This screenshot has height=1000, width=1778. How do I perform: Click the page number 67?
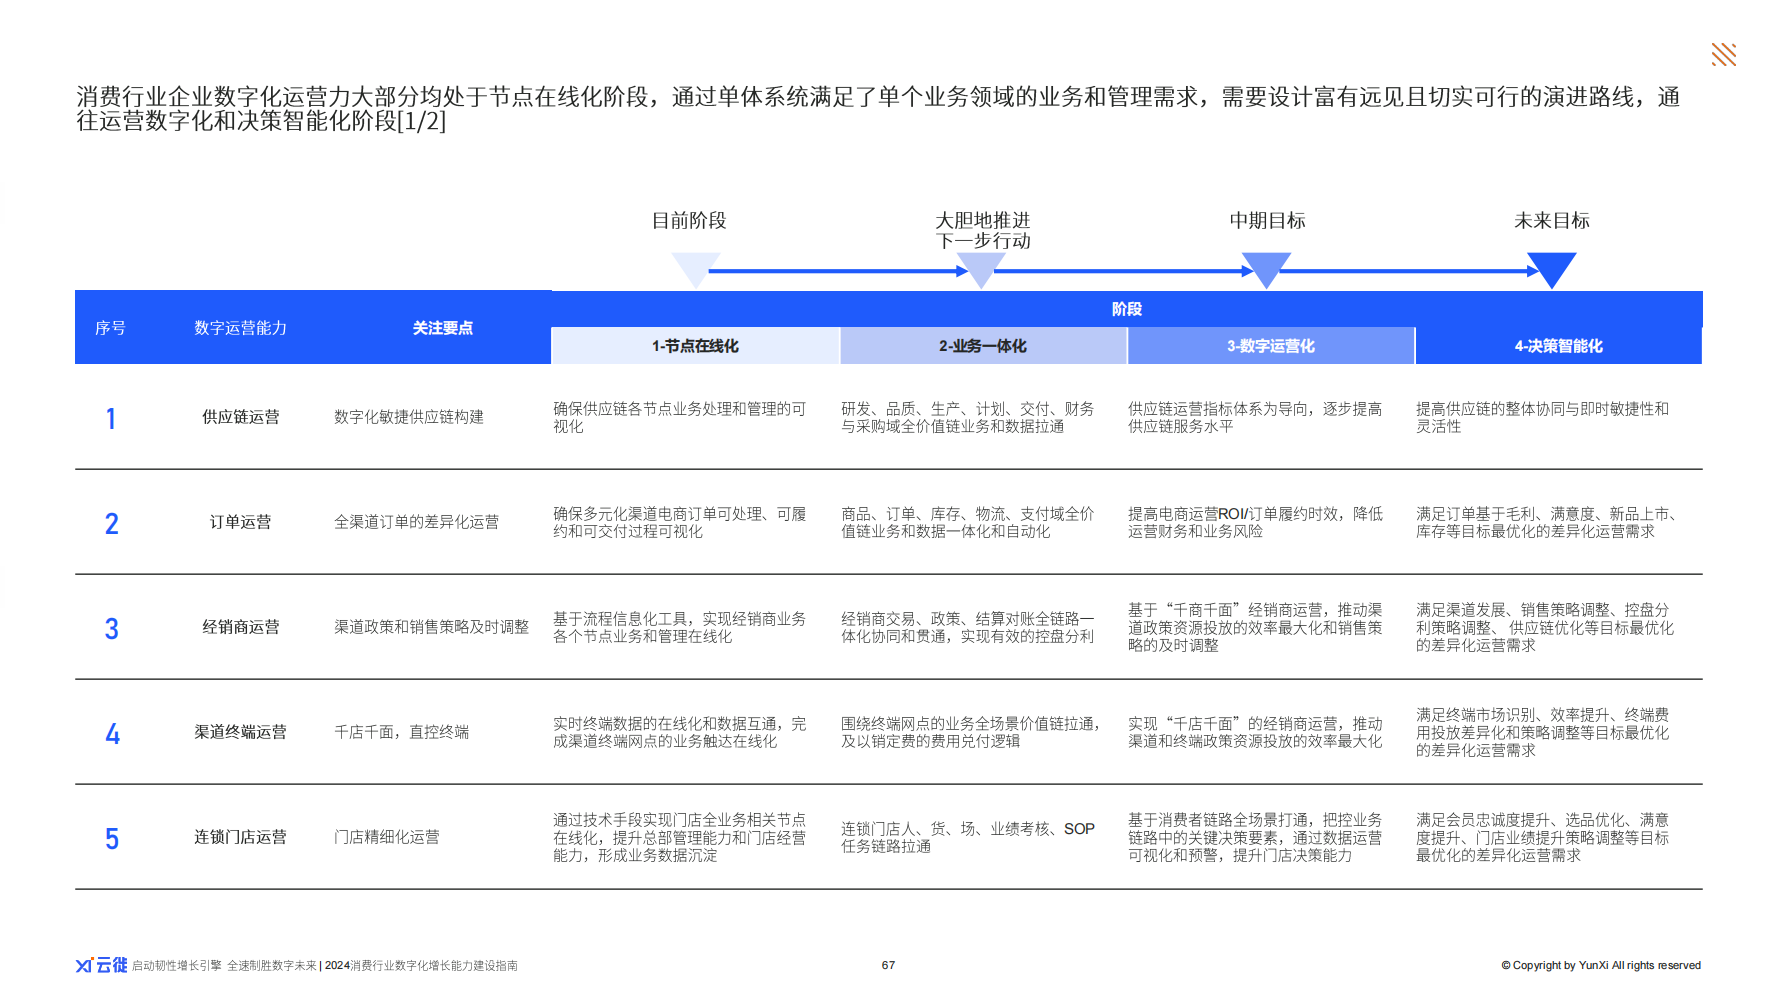click(x=888, y=965)
